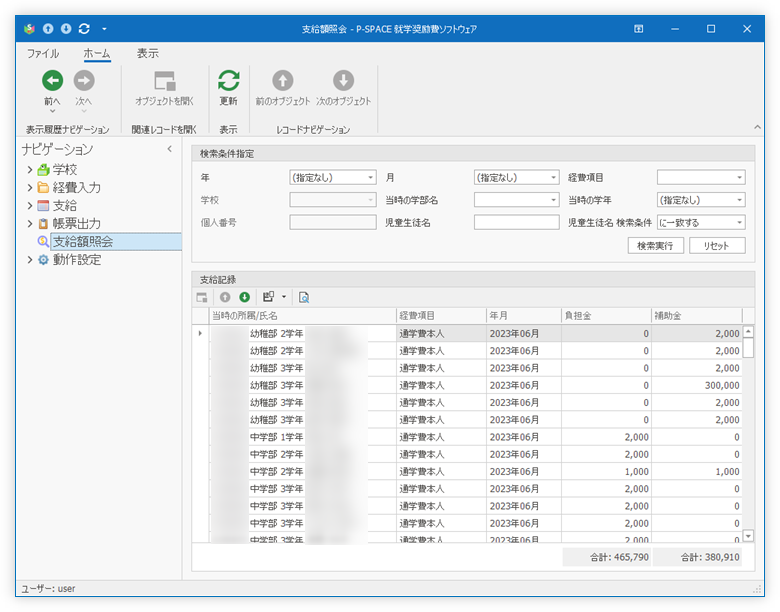
Task: Click Next Object (次のオブジェクト) ribbon icon
Action: click(x=343, y=81)
